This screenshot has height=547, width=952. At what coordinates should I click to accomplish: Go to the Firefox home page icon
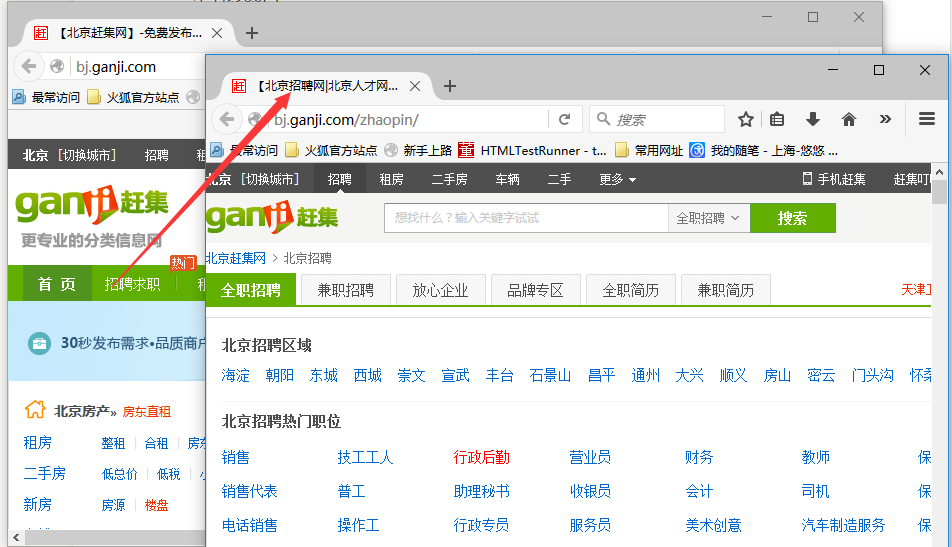pyautogui.click(x=849, y=119)
